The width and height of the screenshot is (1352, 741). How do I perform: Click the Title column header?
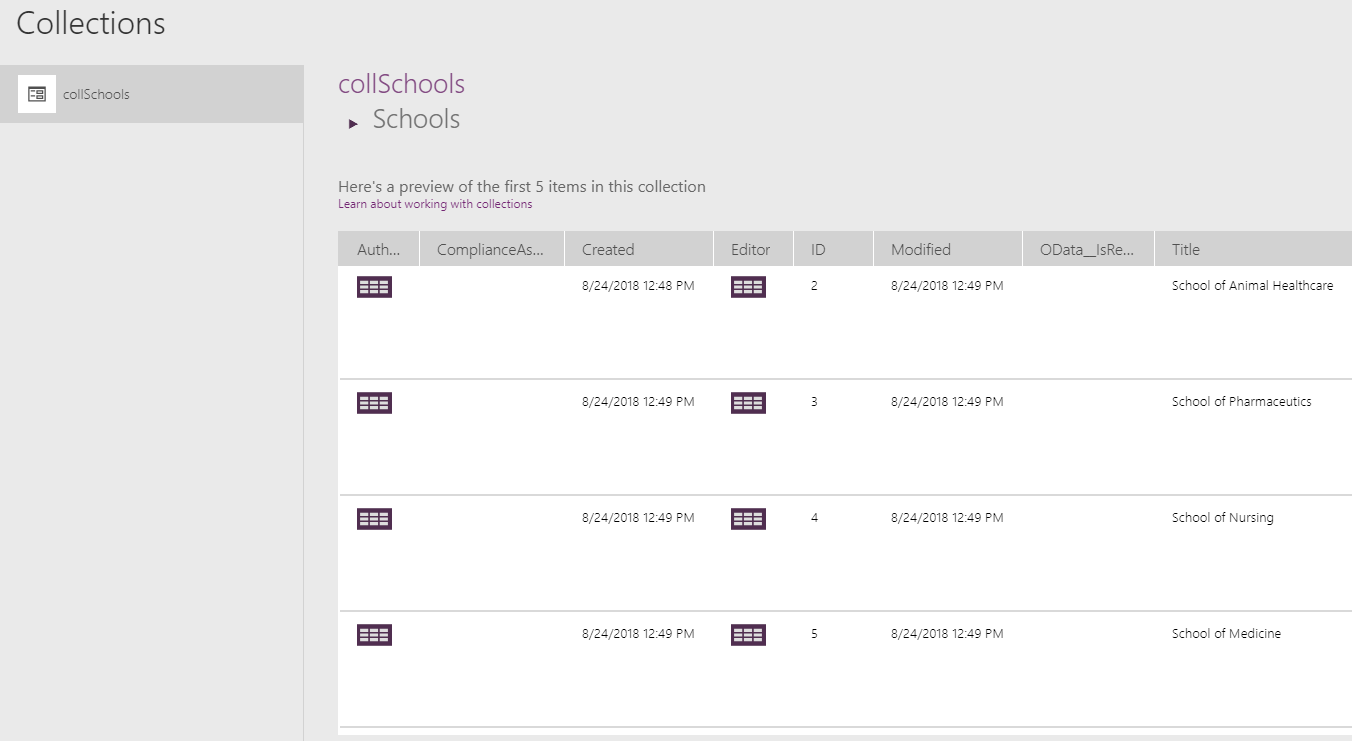1186,250
